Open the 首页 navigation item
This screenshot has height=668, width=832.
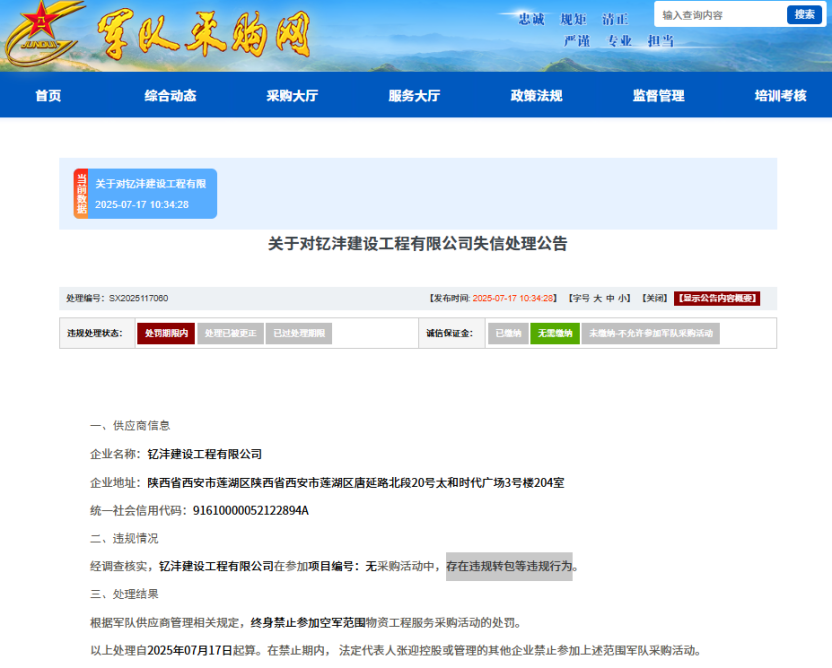pyautogui.click(x=48, y=96)
